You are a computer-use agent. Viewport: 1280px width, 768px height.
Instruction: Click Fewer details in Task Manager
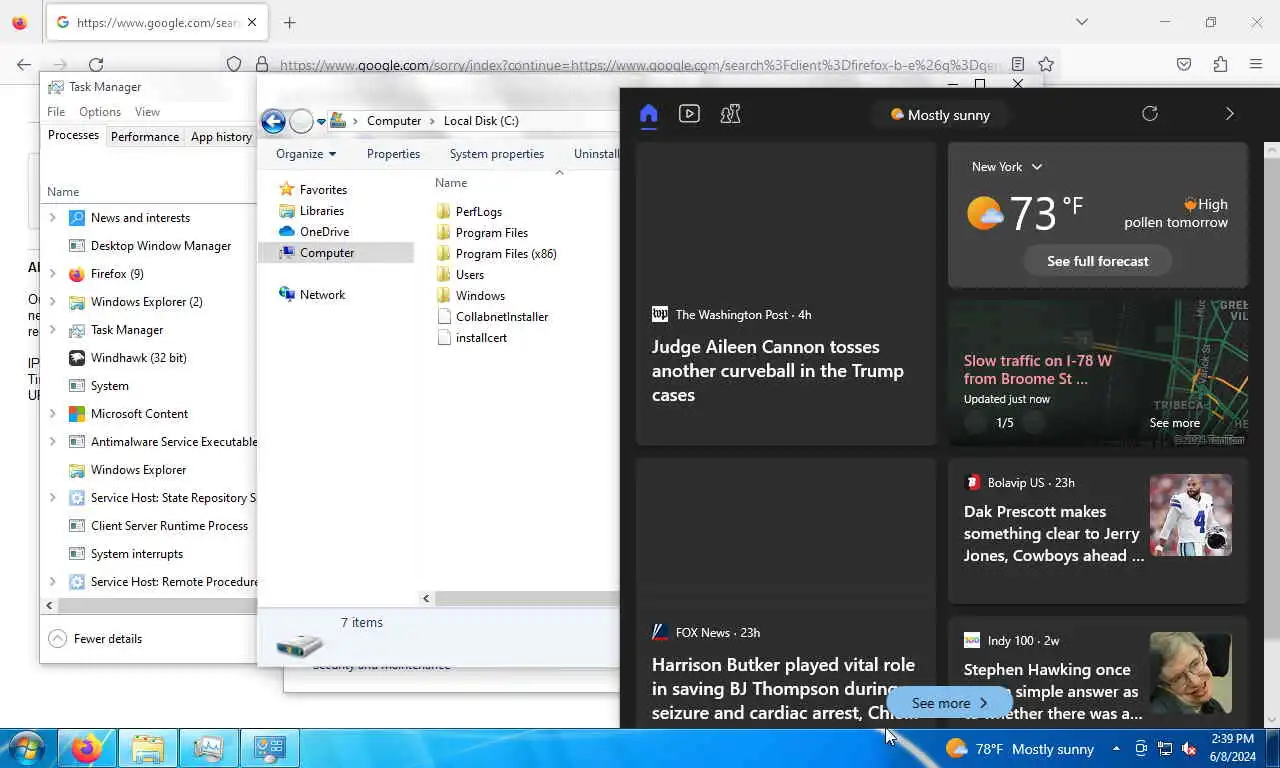click(95, 639)
